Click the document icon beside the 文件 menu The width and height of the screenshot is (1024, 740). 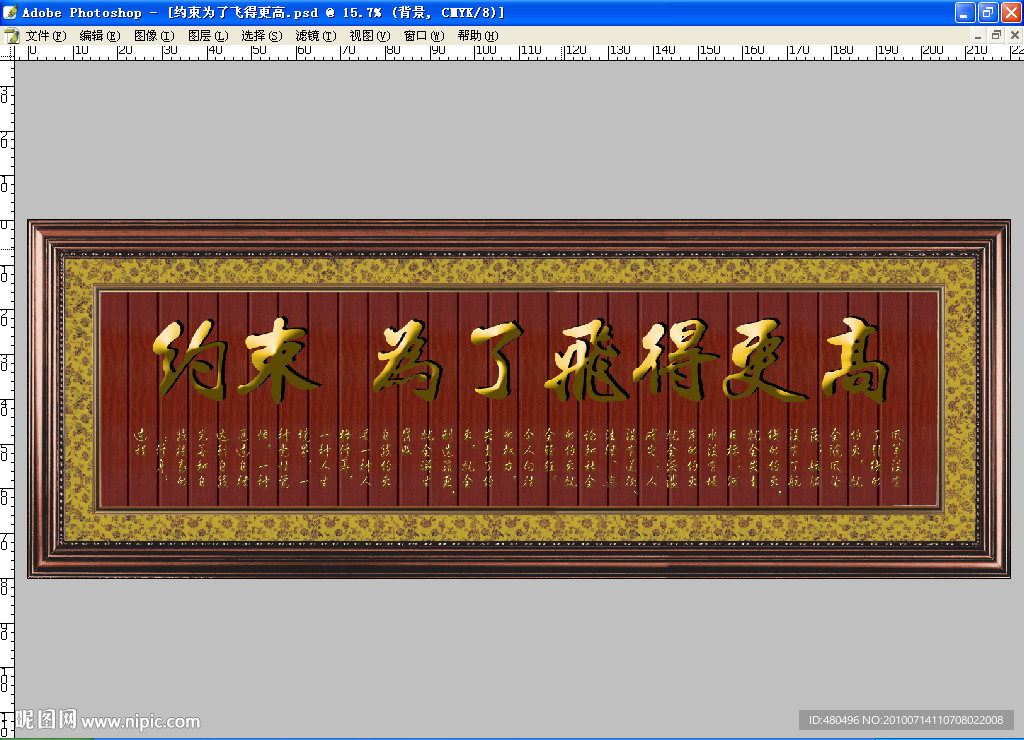pyautogui.click(x=12, y=35)
